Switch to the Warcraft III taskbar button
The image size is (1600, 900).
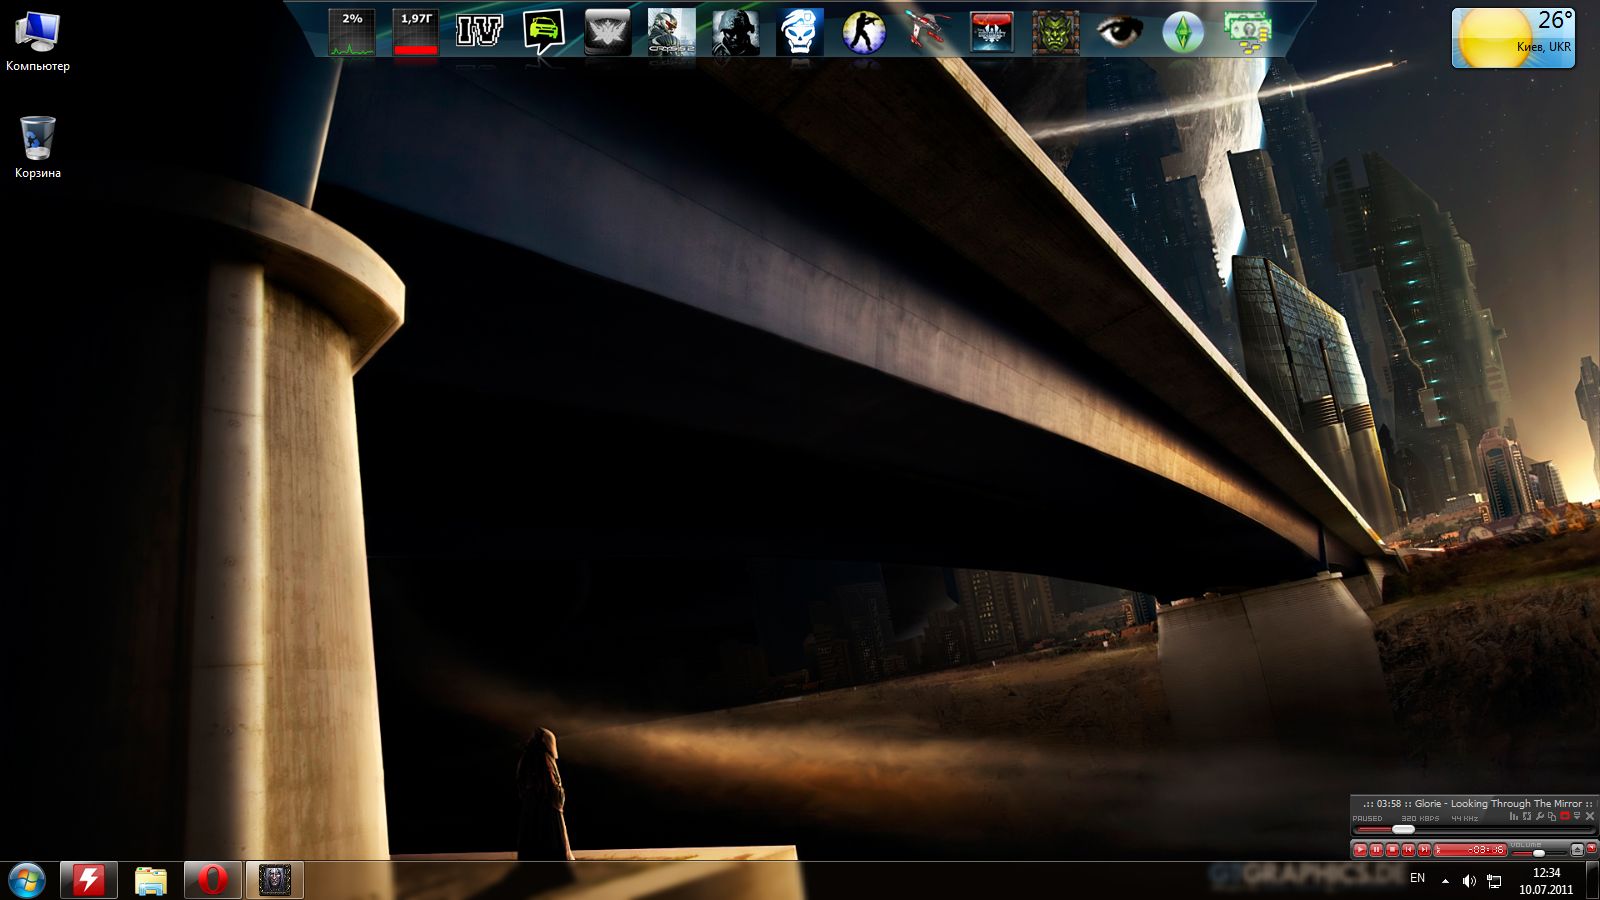point(275,880)
